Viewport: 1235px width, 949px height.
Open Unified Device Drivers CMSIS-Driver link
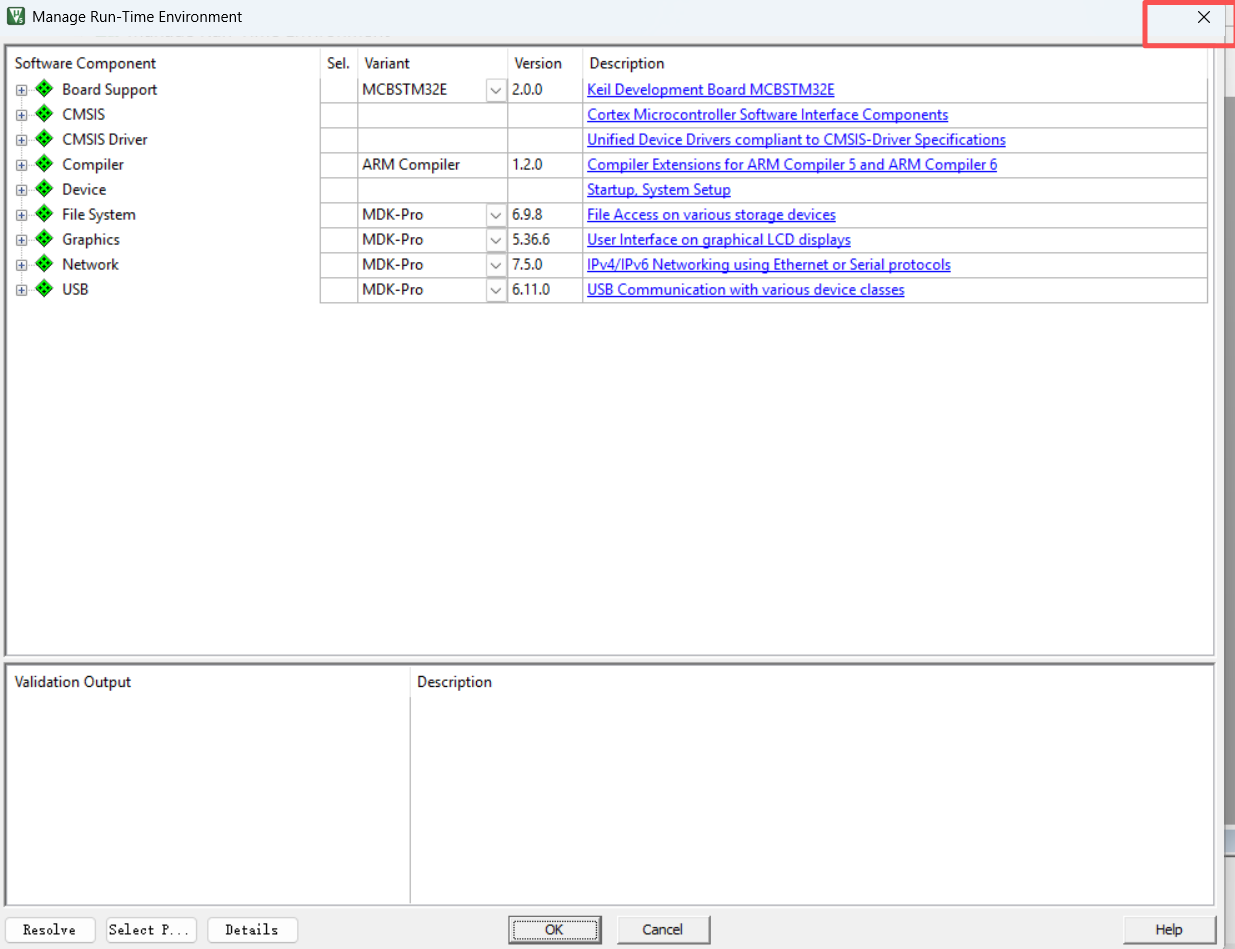pos(796,140)
